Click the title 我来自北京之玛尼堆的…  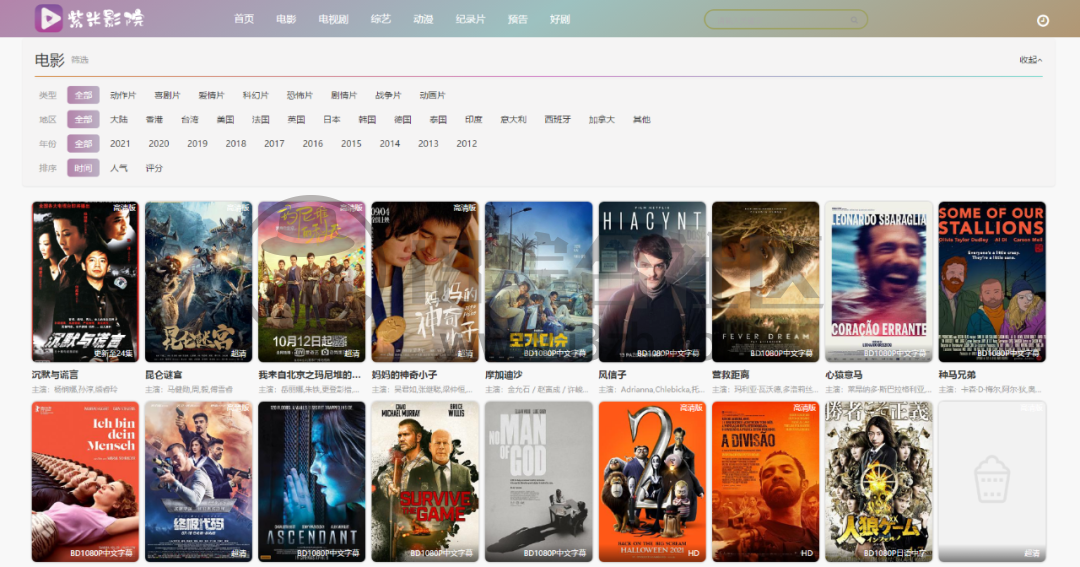coord(309,375)
